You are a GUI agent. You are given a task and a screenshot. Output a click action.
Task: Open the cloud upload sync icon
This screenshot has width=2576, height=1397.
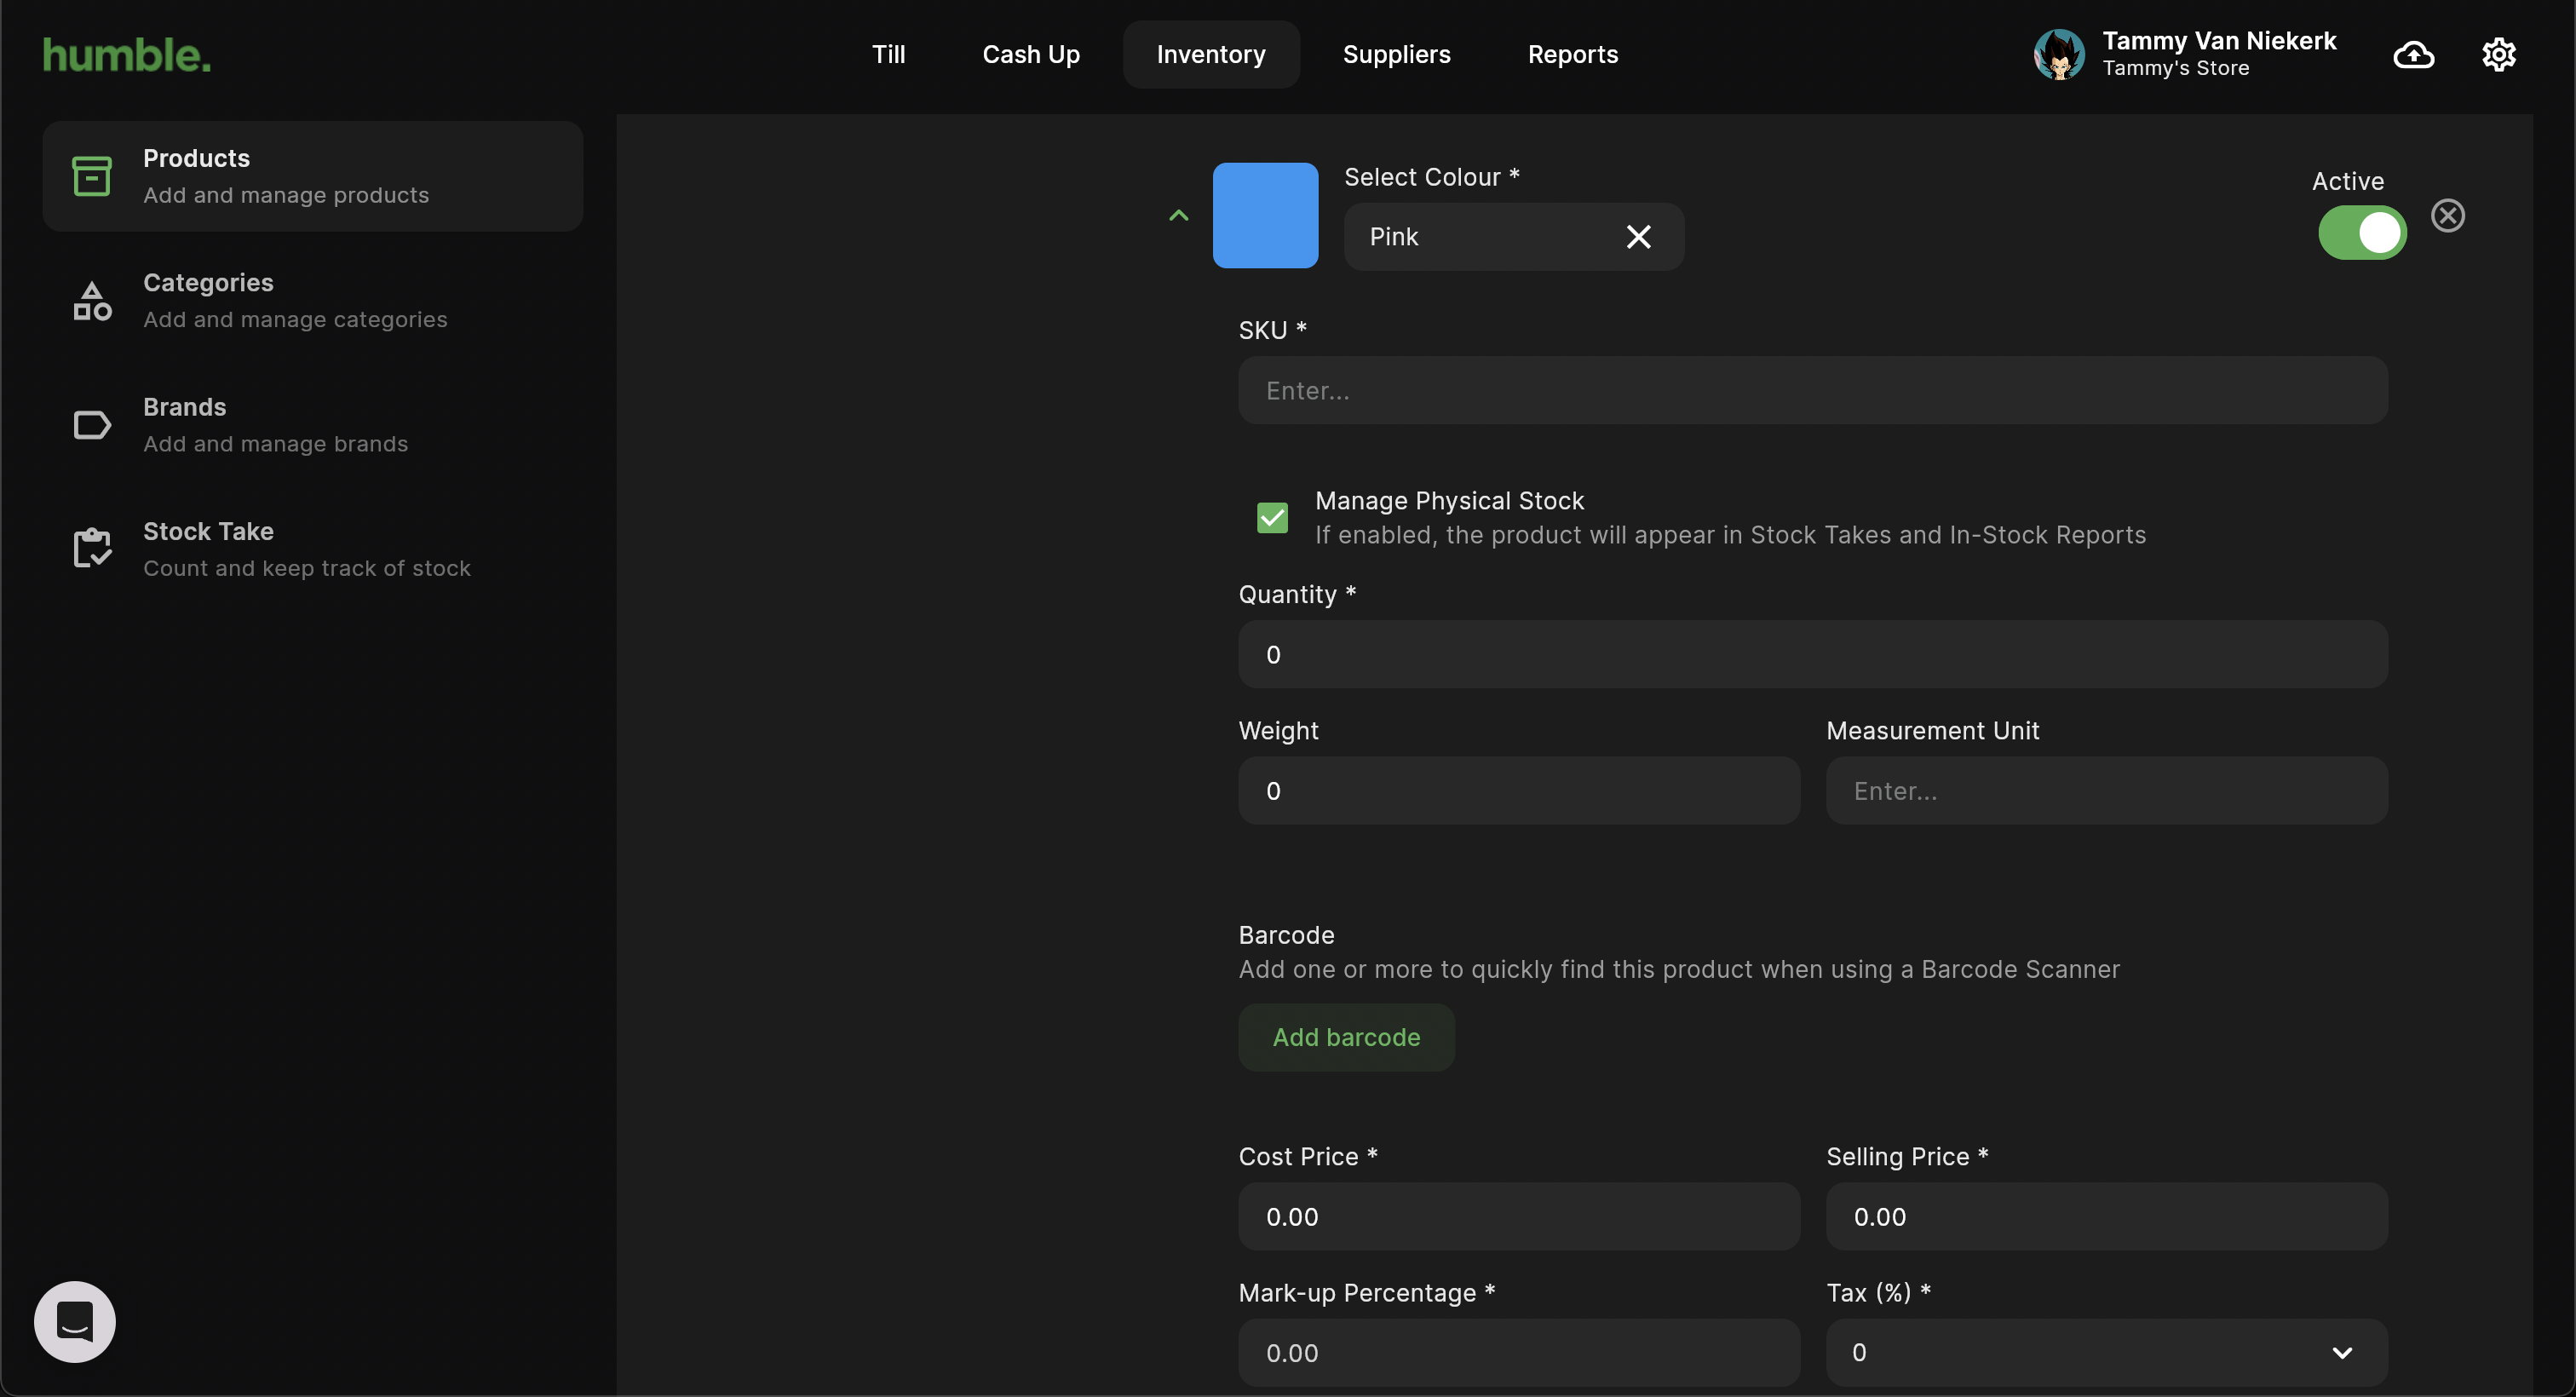click(x=2413, y=54)
